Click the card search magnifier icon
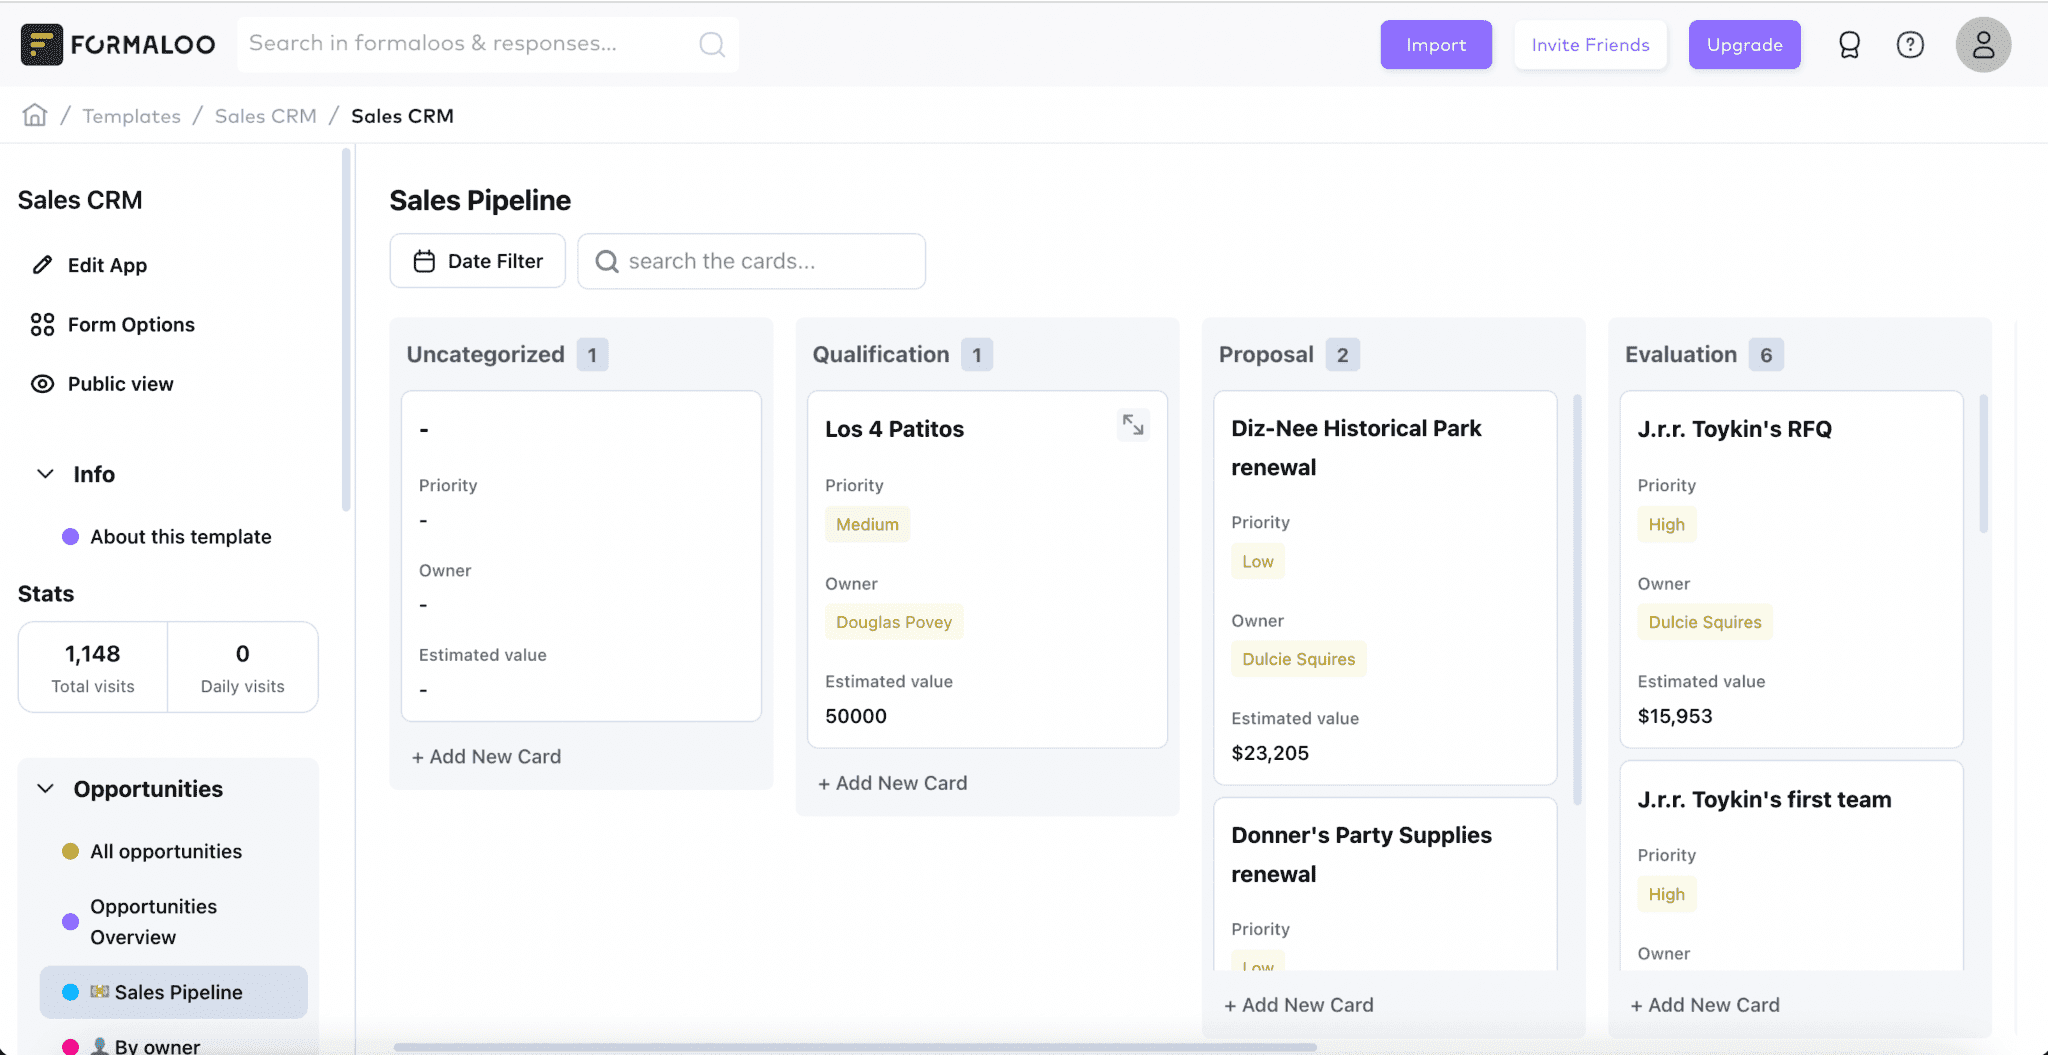This screenshot has height=1055, width=2048. click(607, 261)
